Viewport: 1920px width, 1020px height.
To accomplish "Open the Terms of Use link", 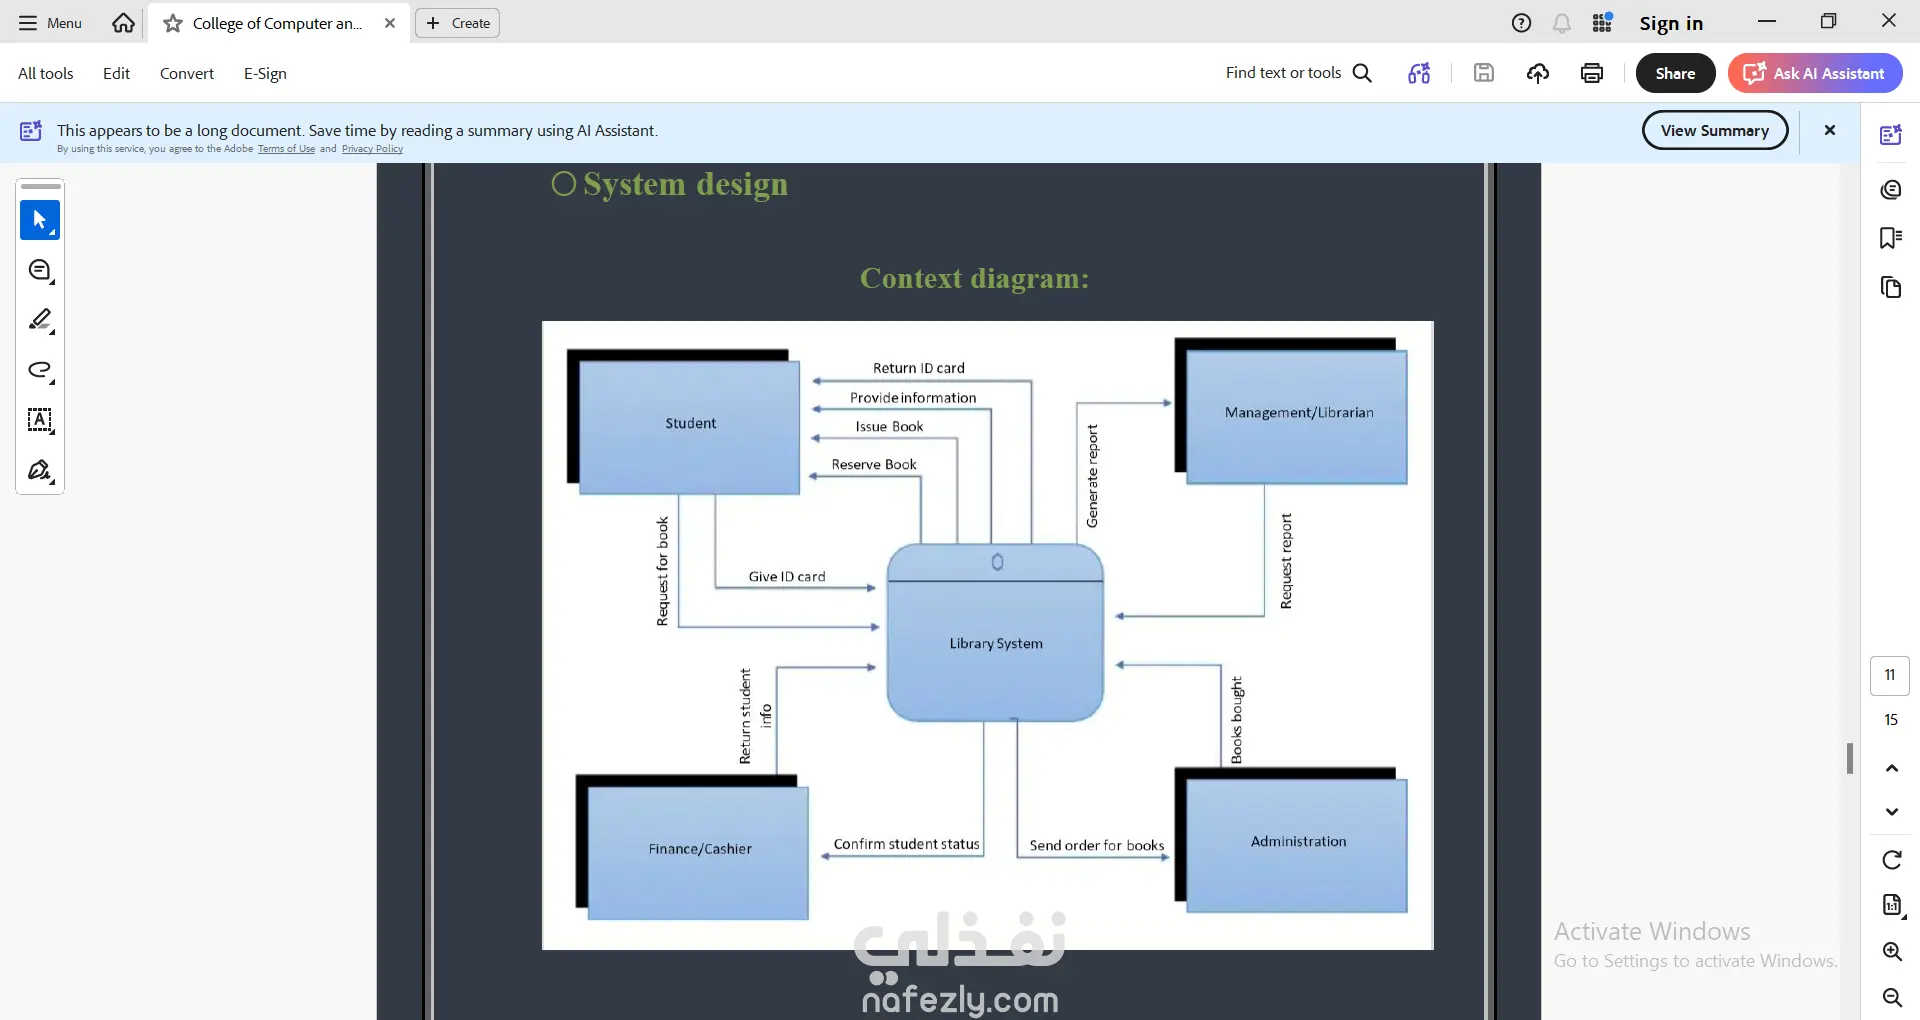I will (x=286, y=149).
